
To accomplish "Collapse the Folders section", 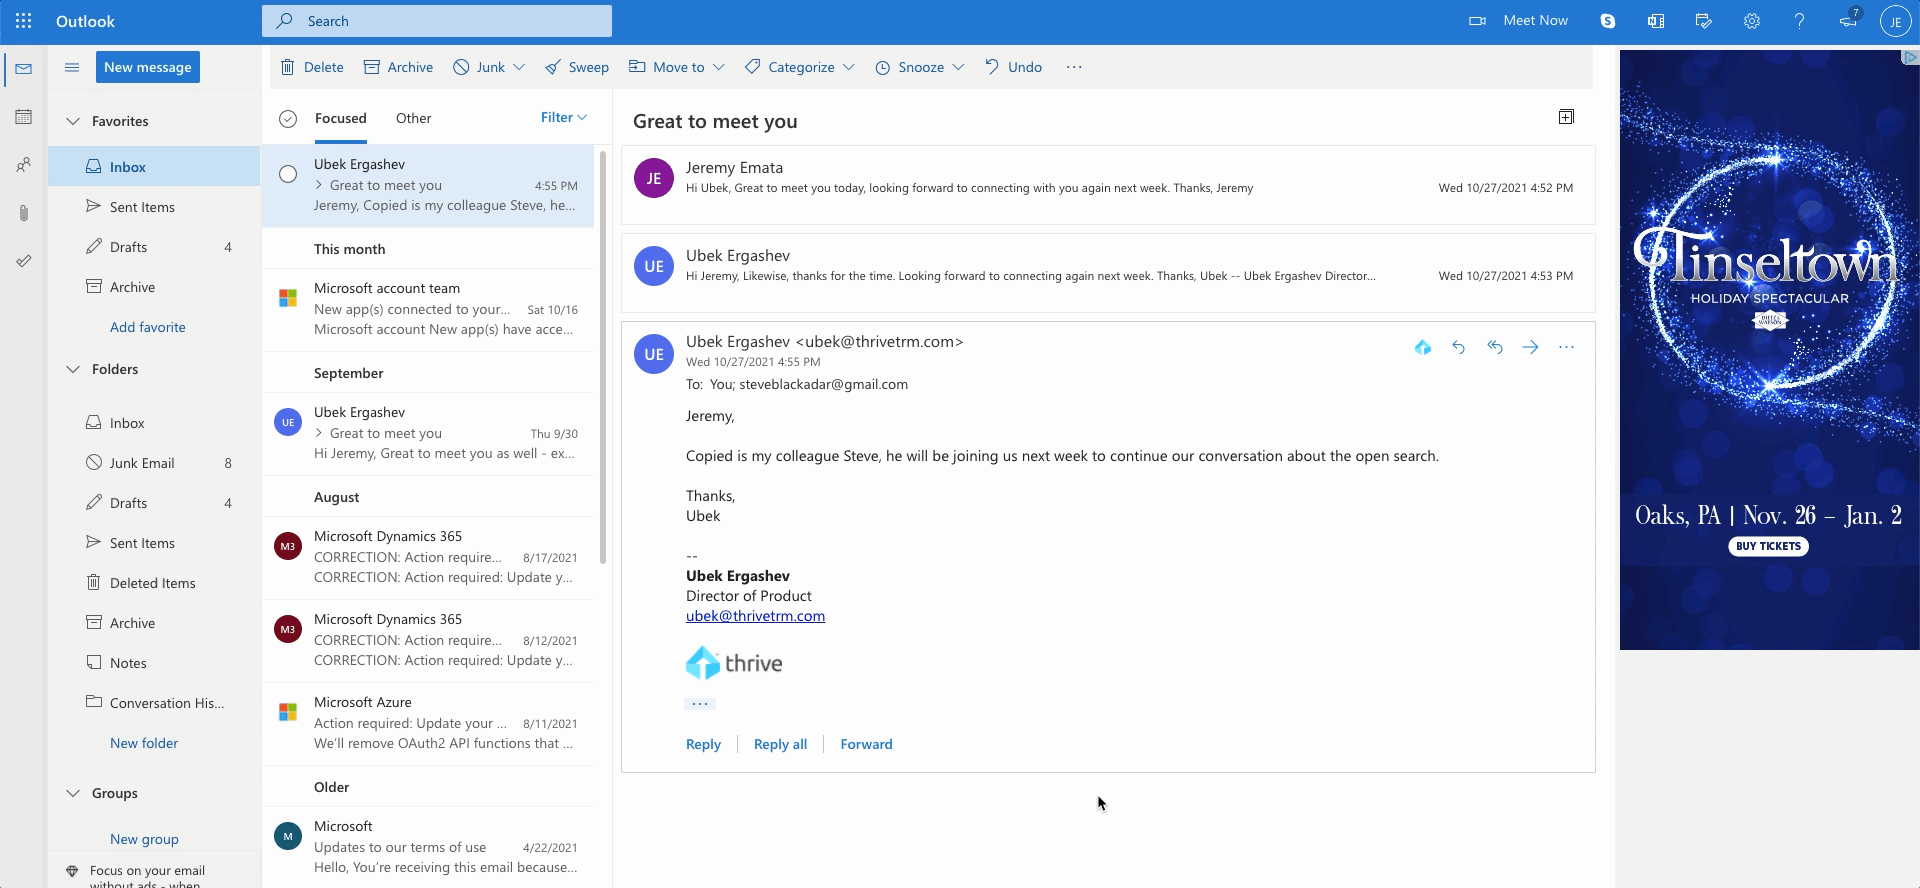I will tap(72, 369).
